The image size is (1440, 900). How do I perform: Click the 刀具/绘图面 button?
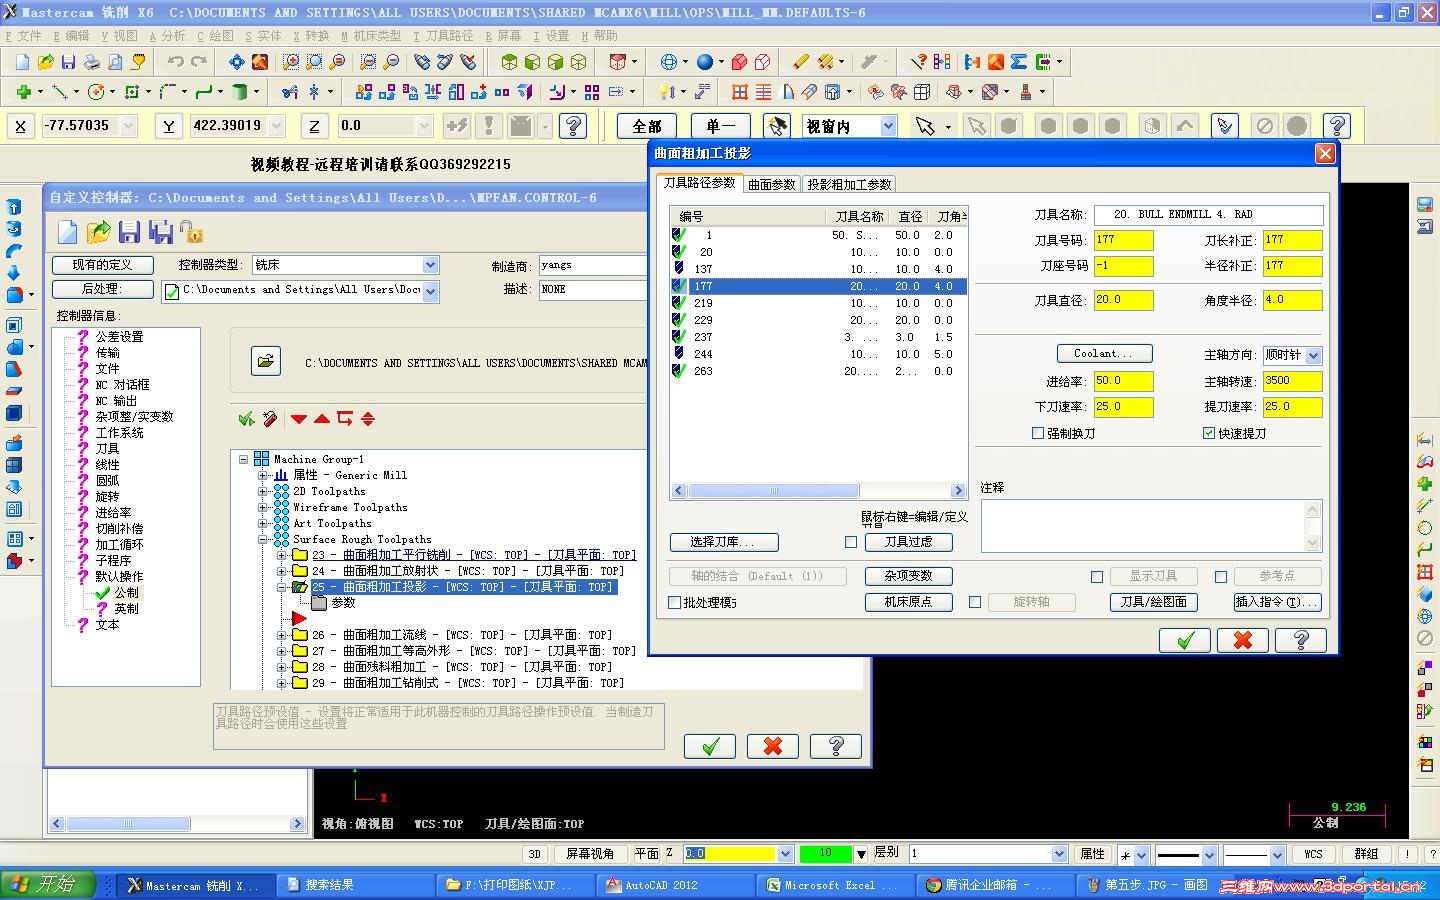click(x=1153, y=602)
